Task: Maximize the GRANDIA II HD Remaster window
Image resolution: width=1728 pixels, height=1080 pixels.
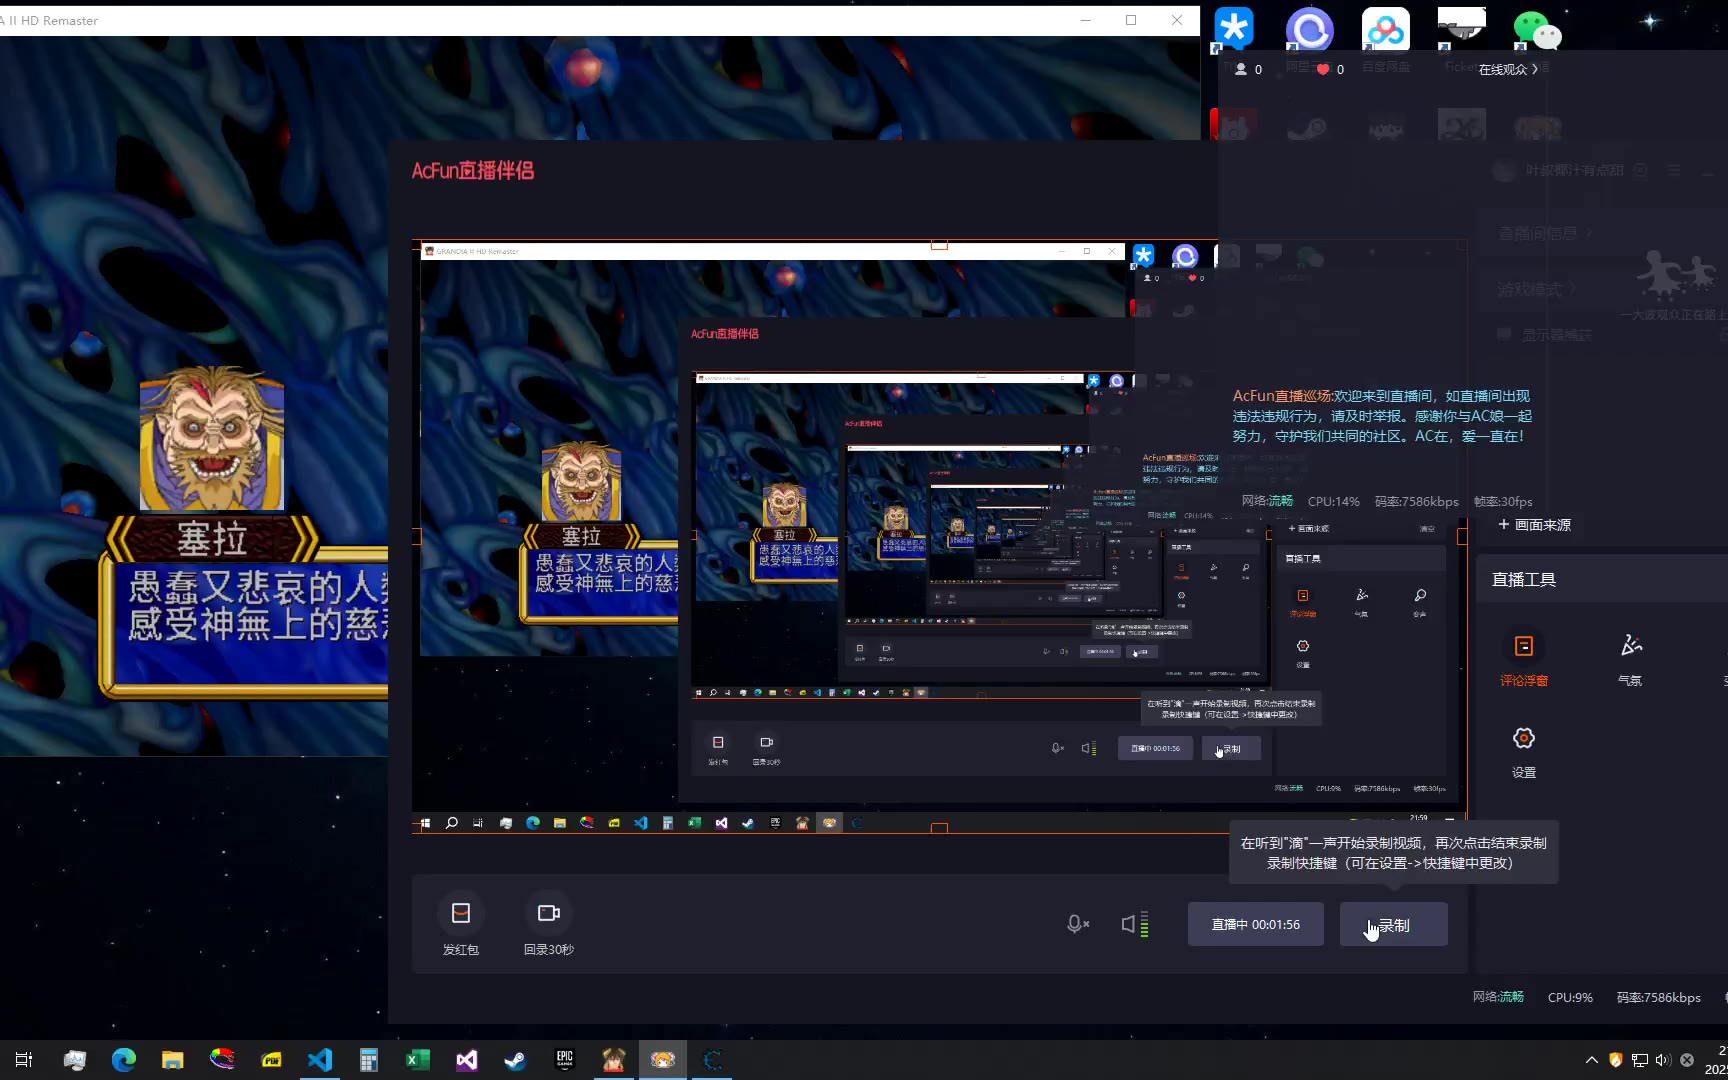Action: click(x=1131, y=20)
